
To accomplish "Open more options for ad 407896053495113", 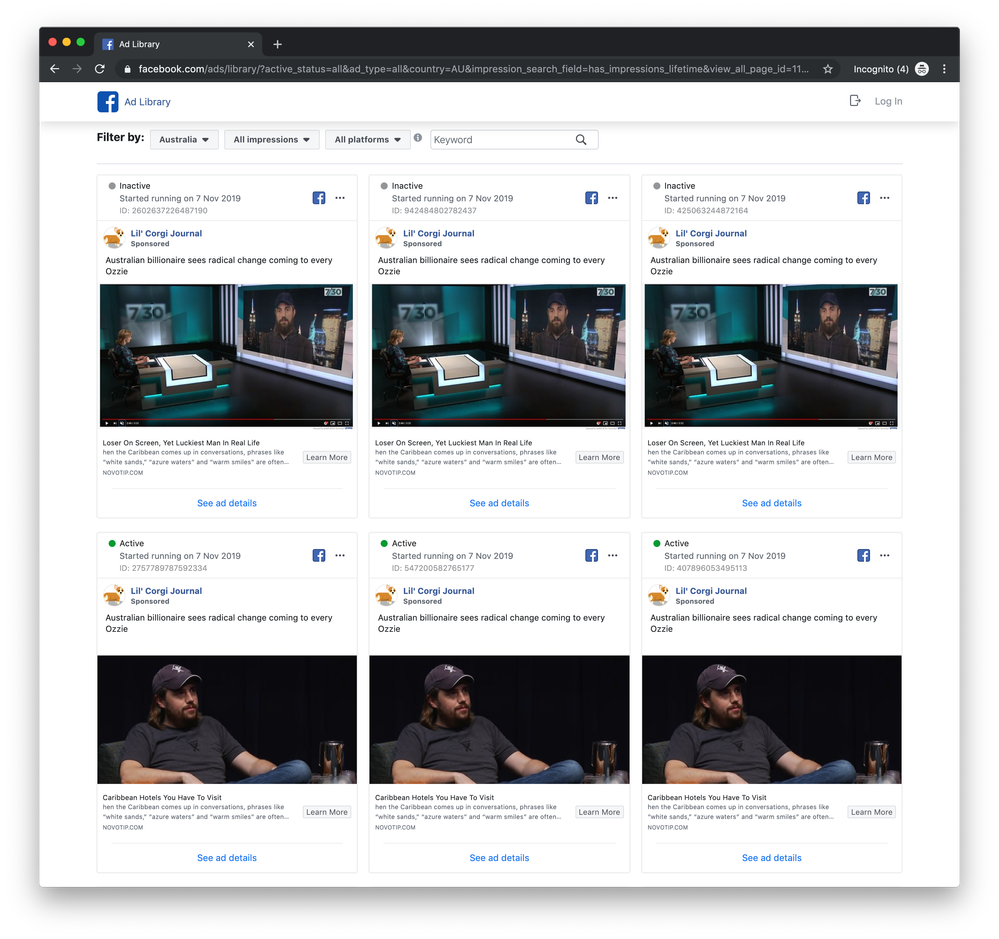I will pos(885,556).
